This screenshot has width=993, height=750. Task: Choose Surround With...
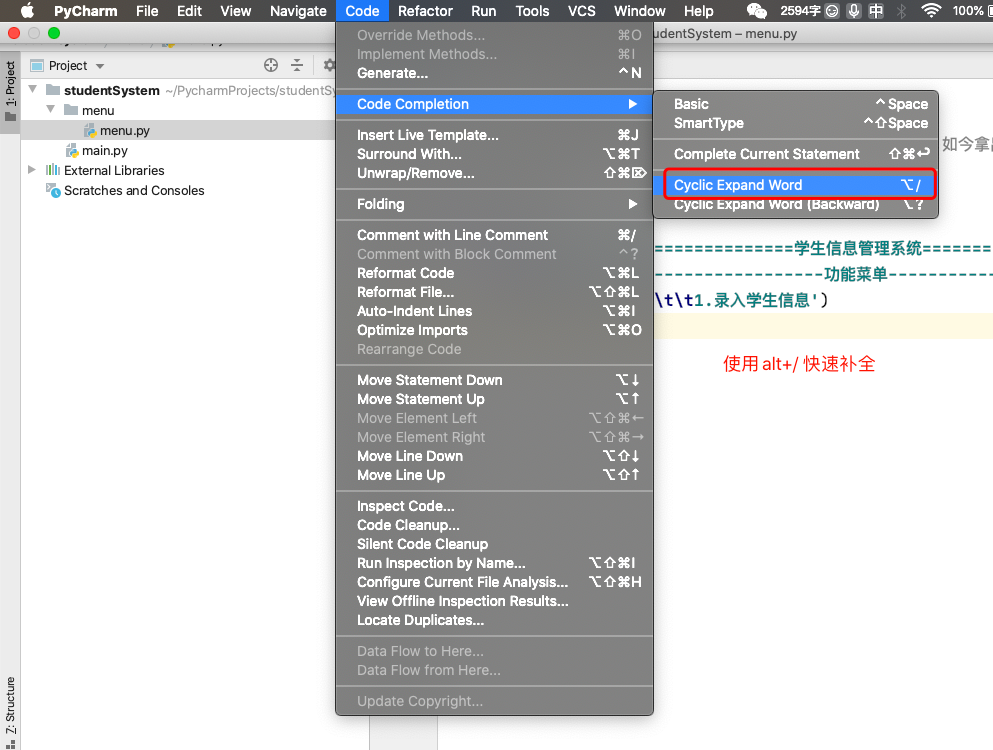494,154
